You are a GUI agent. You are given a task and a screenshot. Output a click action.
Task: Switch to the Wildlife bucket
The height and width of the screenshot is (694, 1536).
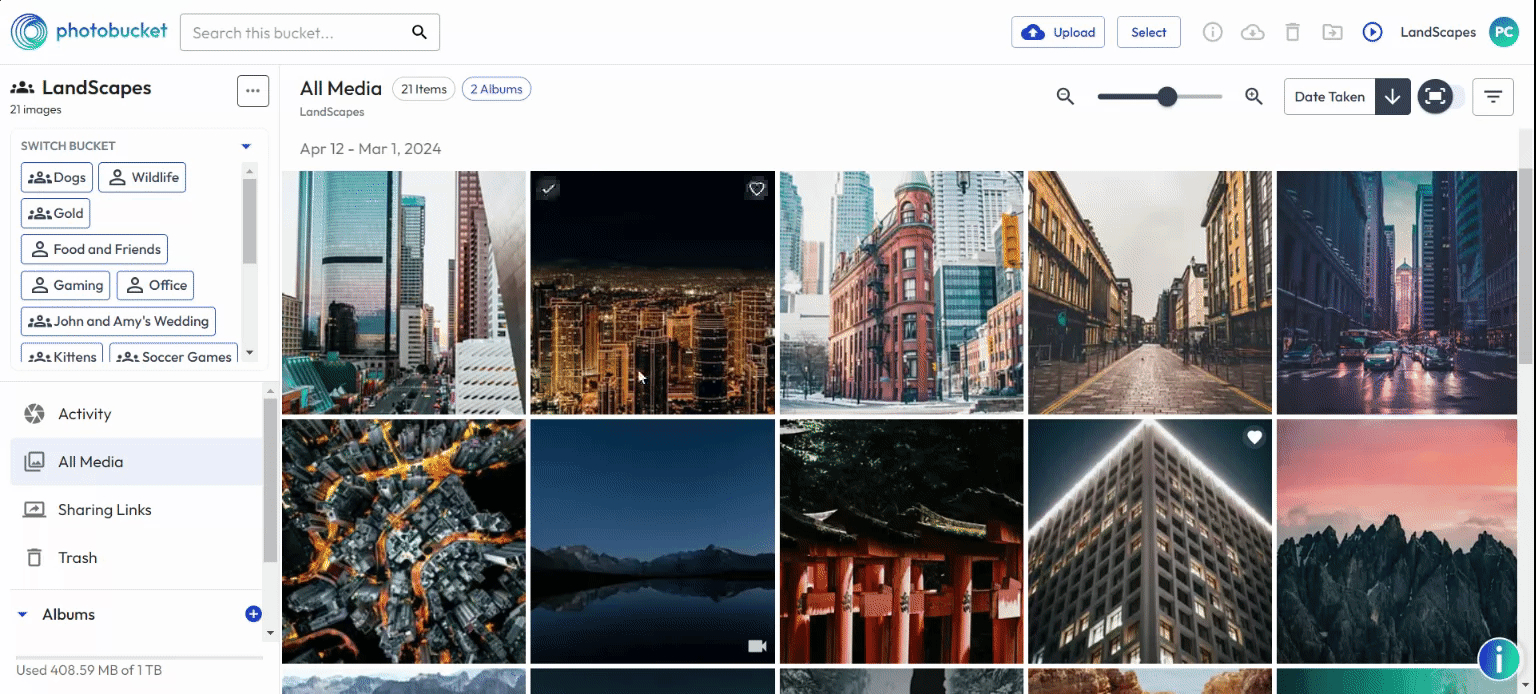[142, 177]
